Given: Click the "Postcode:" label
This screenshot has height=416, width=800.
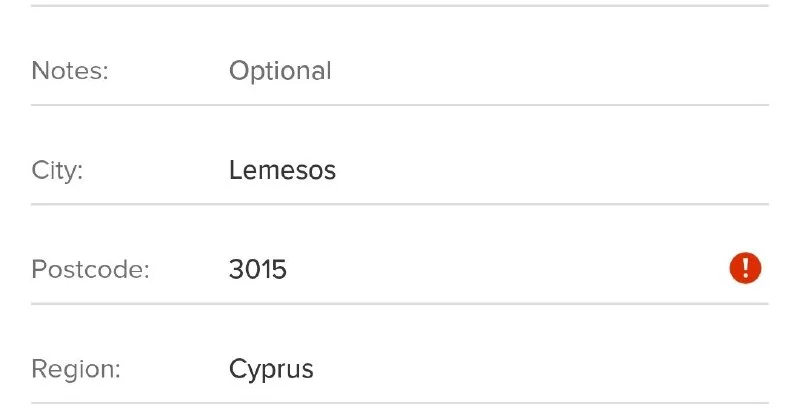Looking at the screenshot, I should tap(90, 269).
